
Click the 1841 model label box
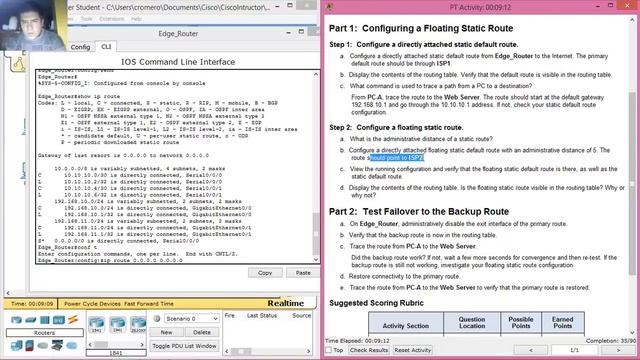116,353
